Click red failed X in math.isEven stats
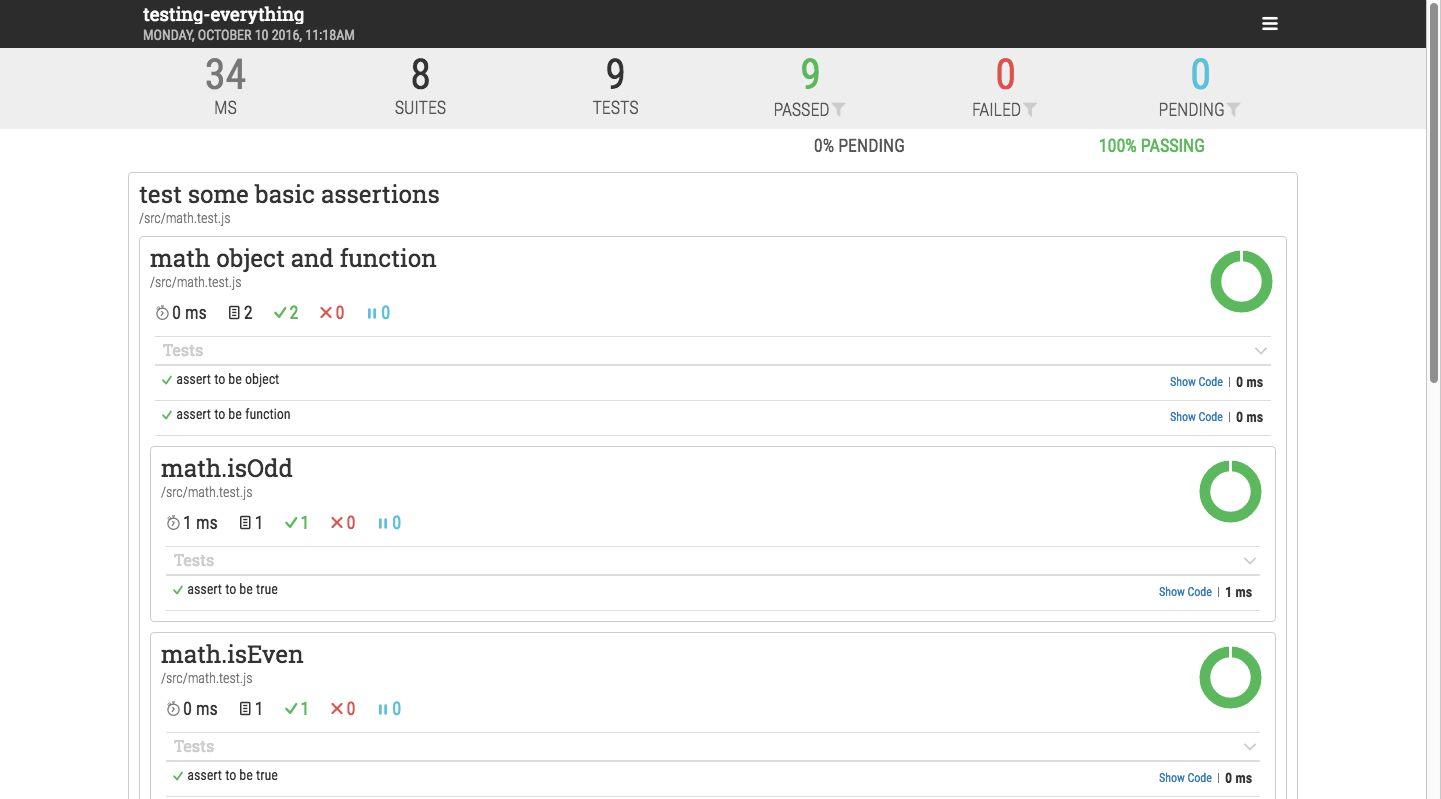The height and width of the screenshot is (799, 1441). click(336, 709)
